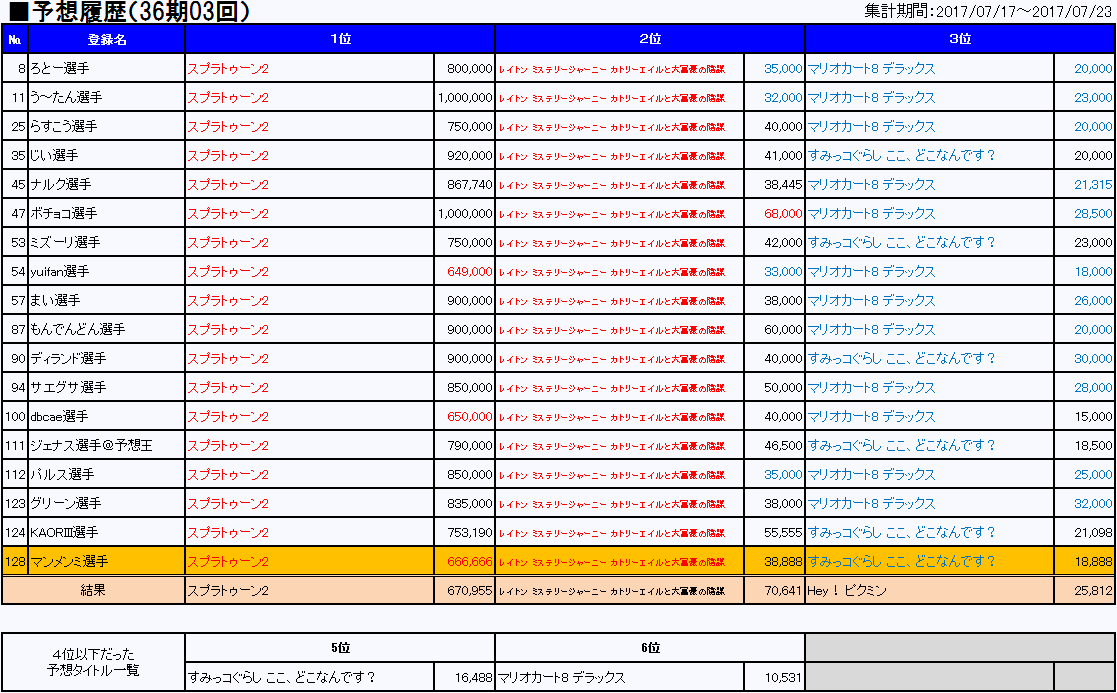Click the 800,000 value in ろとー選手 row
Viewport: 1117px width, 693px height.
(469, 69)
